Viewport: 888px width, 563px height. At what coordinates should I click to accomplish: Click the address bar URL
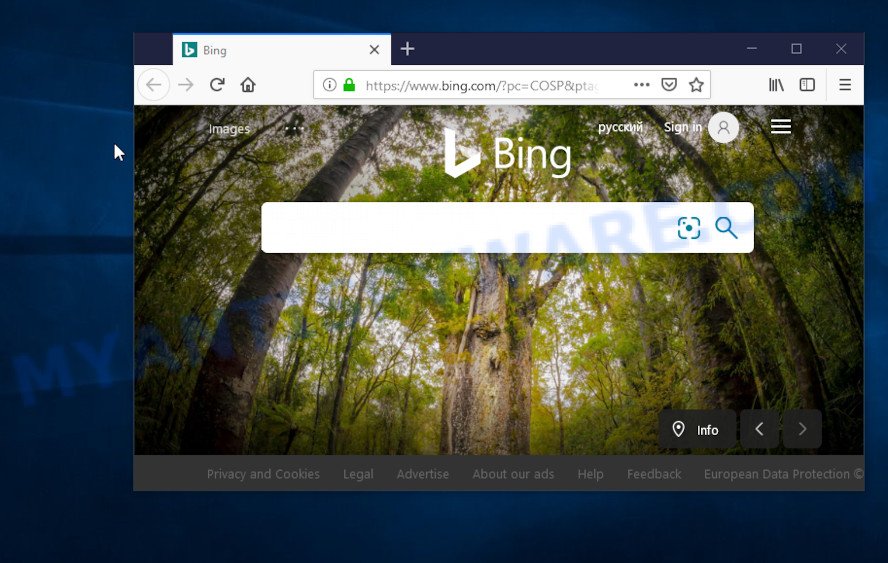[x=481, y=86]
